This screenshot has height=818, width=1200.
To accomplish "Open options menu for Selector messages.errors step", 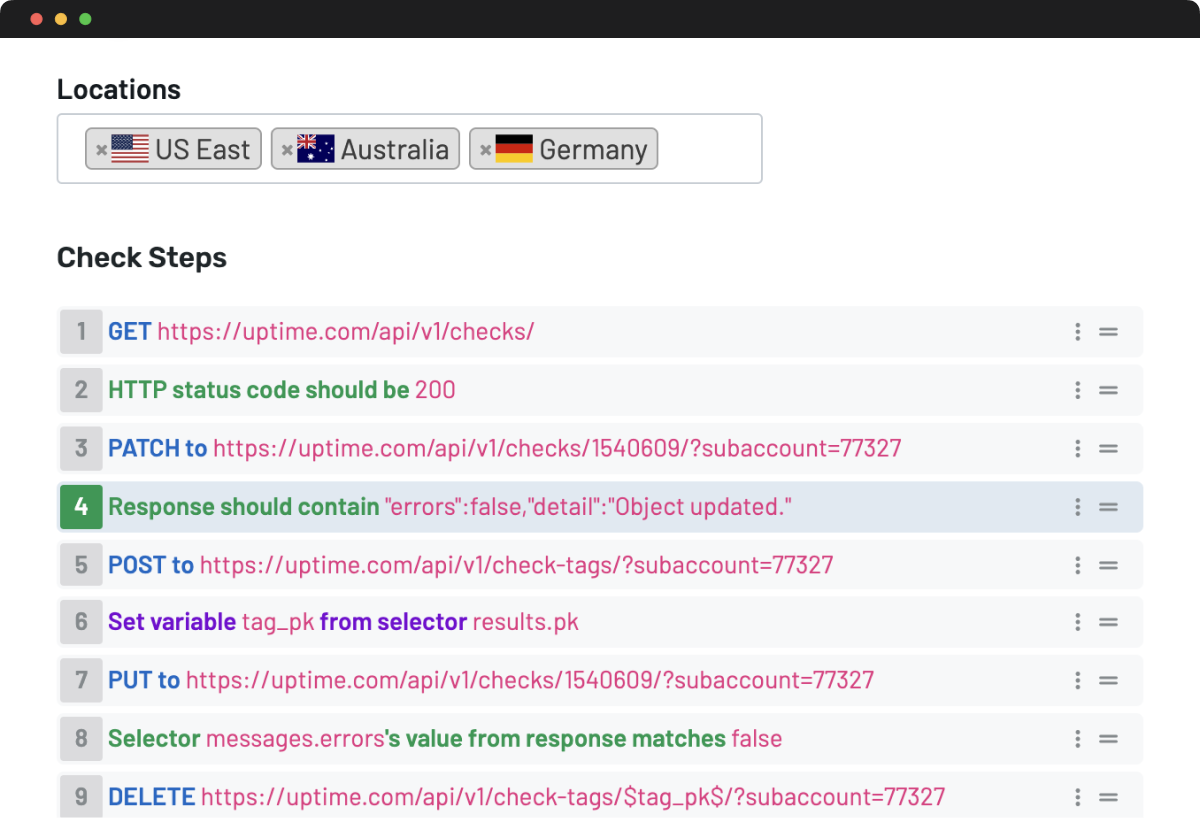I will click(1077, 739).
